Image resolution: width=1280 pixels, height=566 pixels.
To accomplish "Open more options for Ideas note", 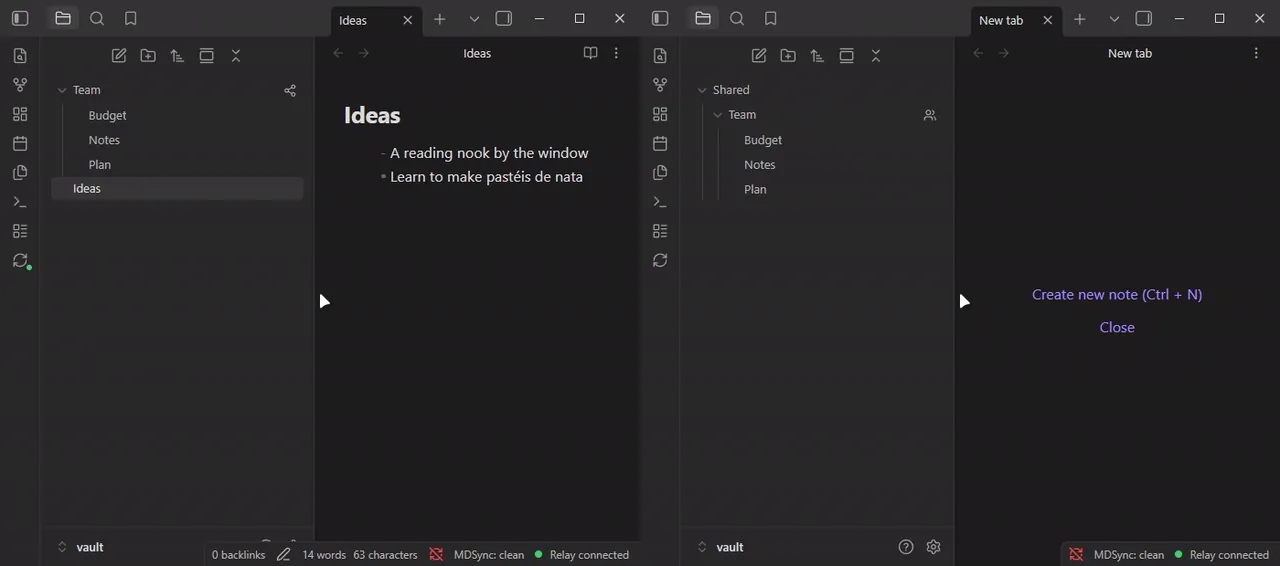I will pos(616,53).
